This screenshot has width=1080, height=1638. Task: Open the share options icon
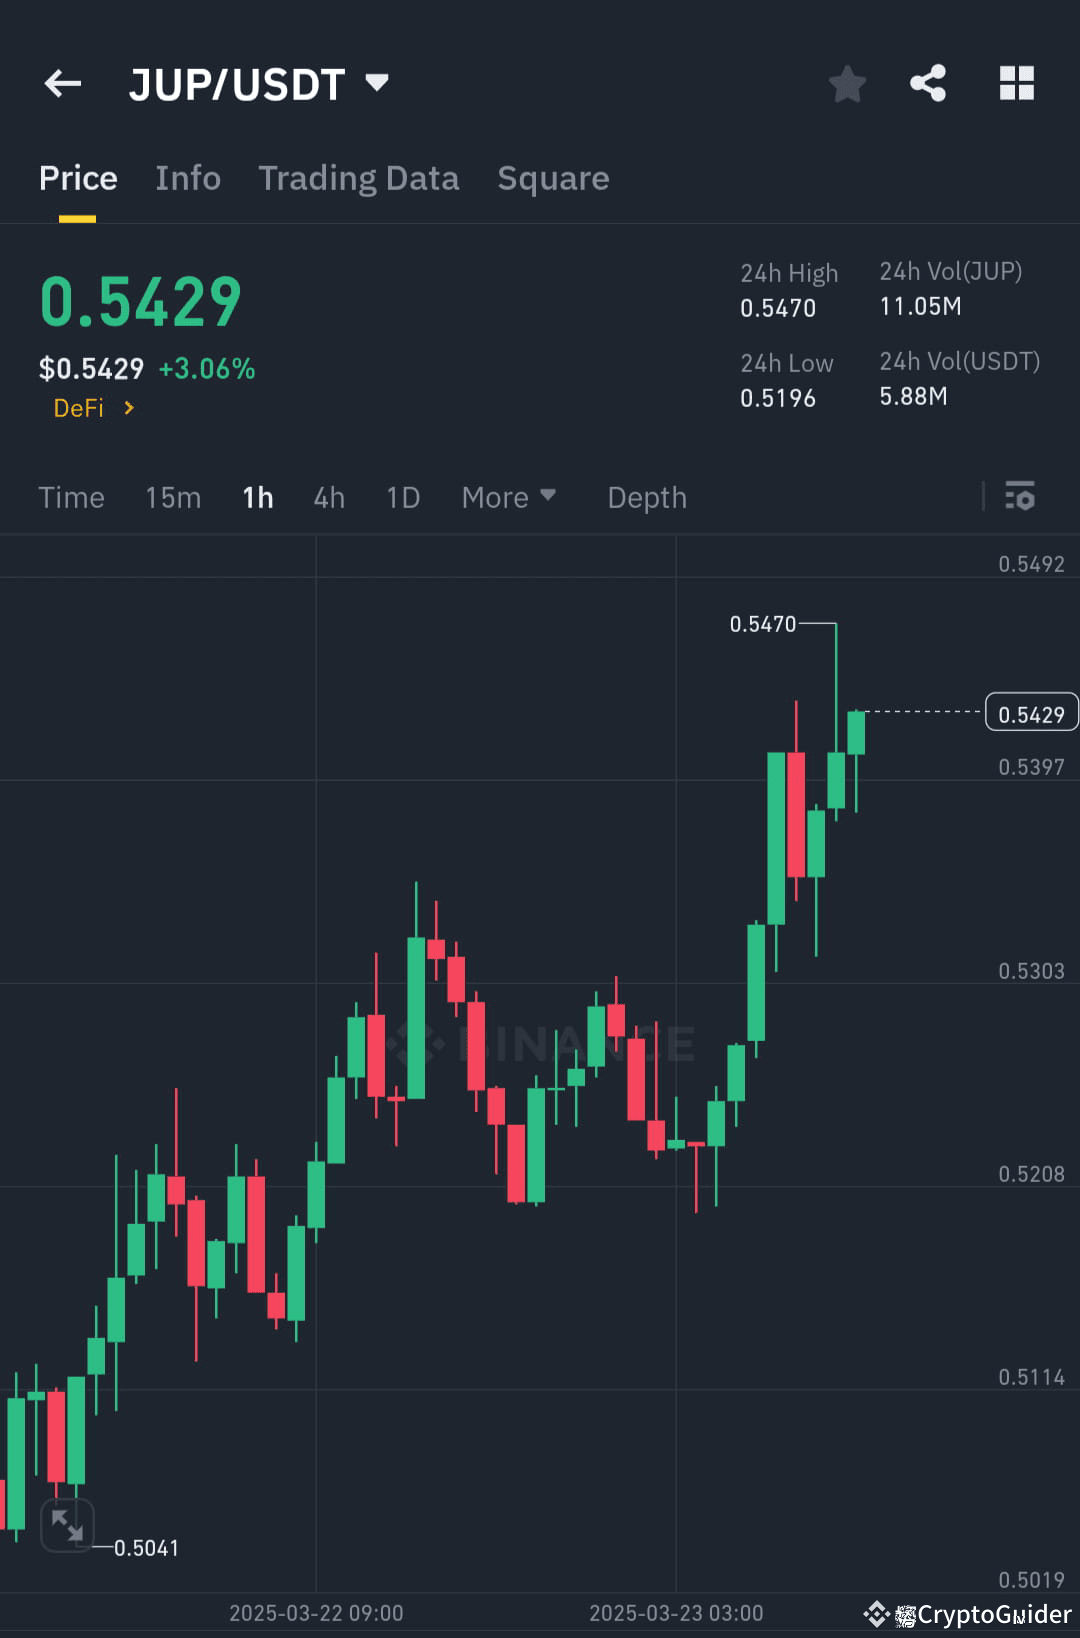927,84
